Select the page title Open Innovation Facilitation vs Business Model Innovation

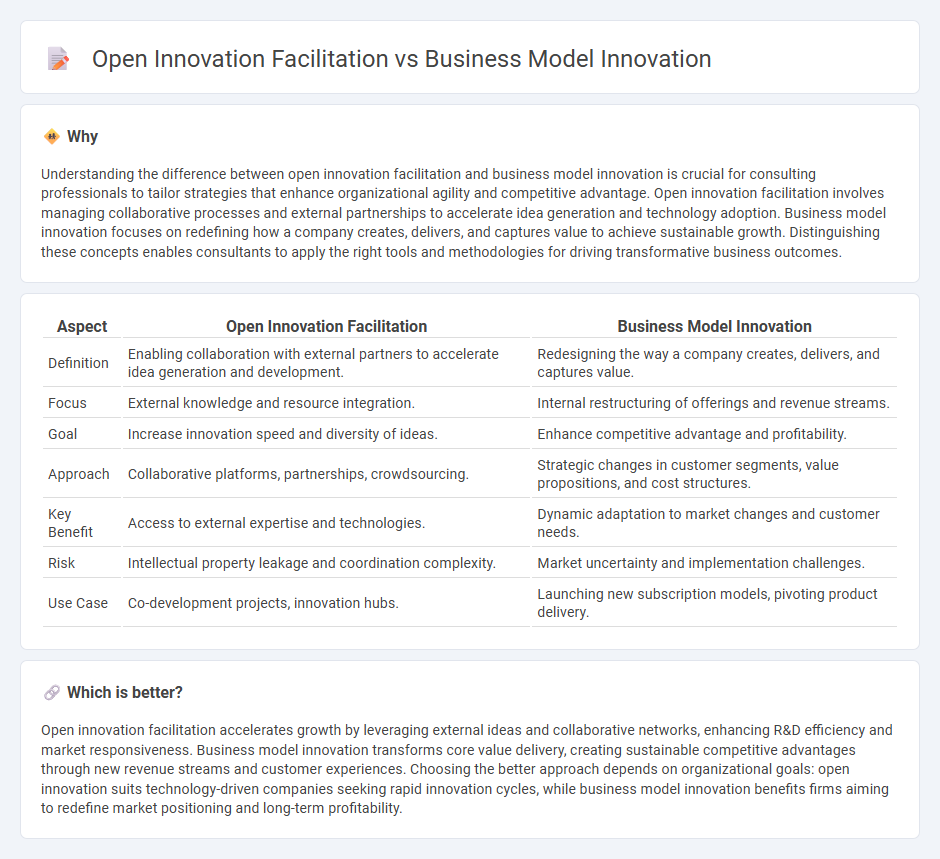pyautogui.click(x=401, y=59)
